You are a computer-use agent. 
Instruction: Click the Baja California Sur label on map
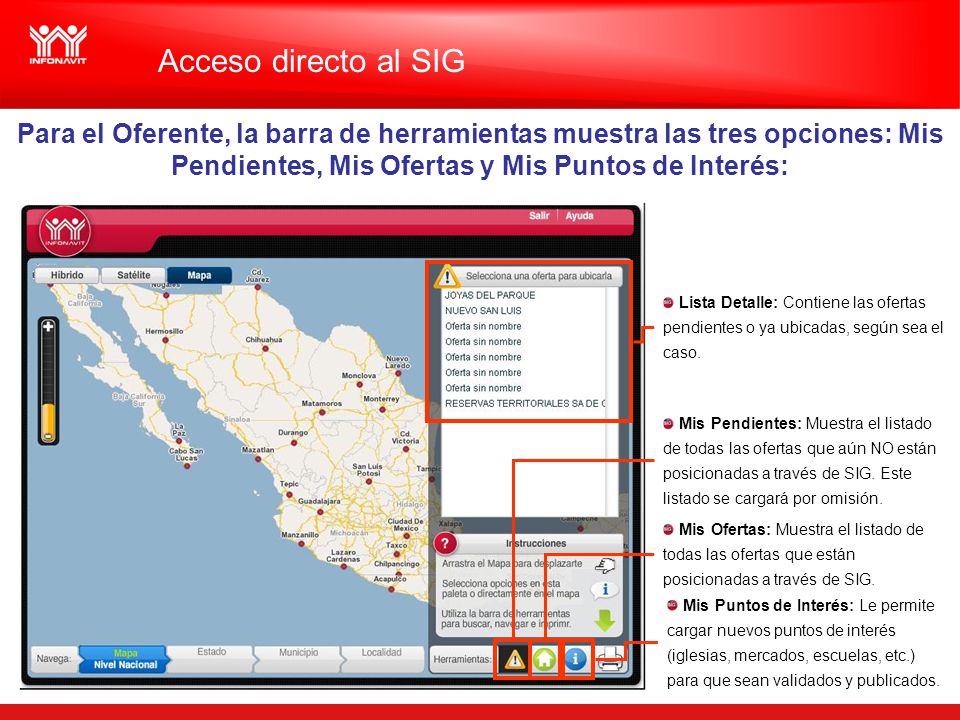pos(138,400)
